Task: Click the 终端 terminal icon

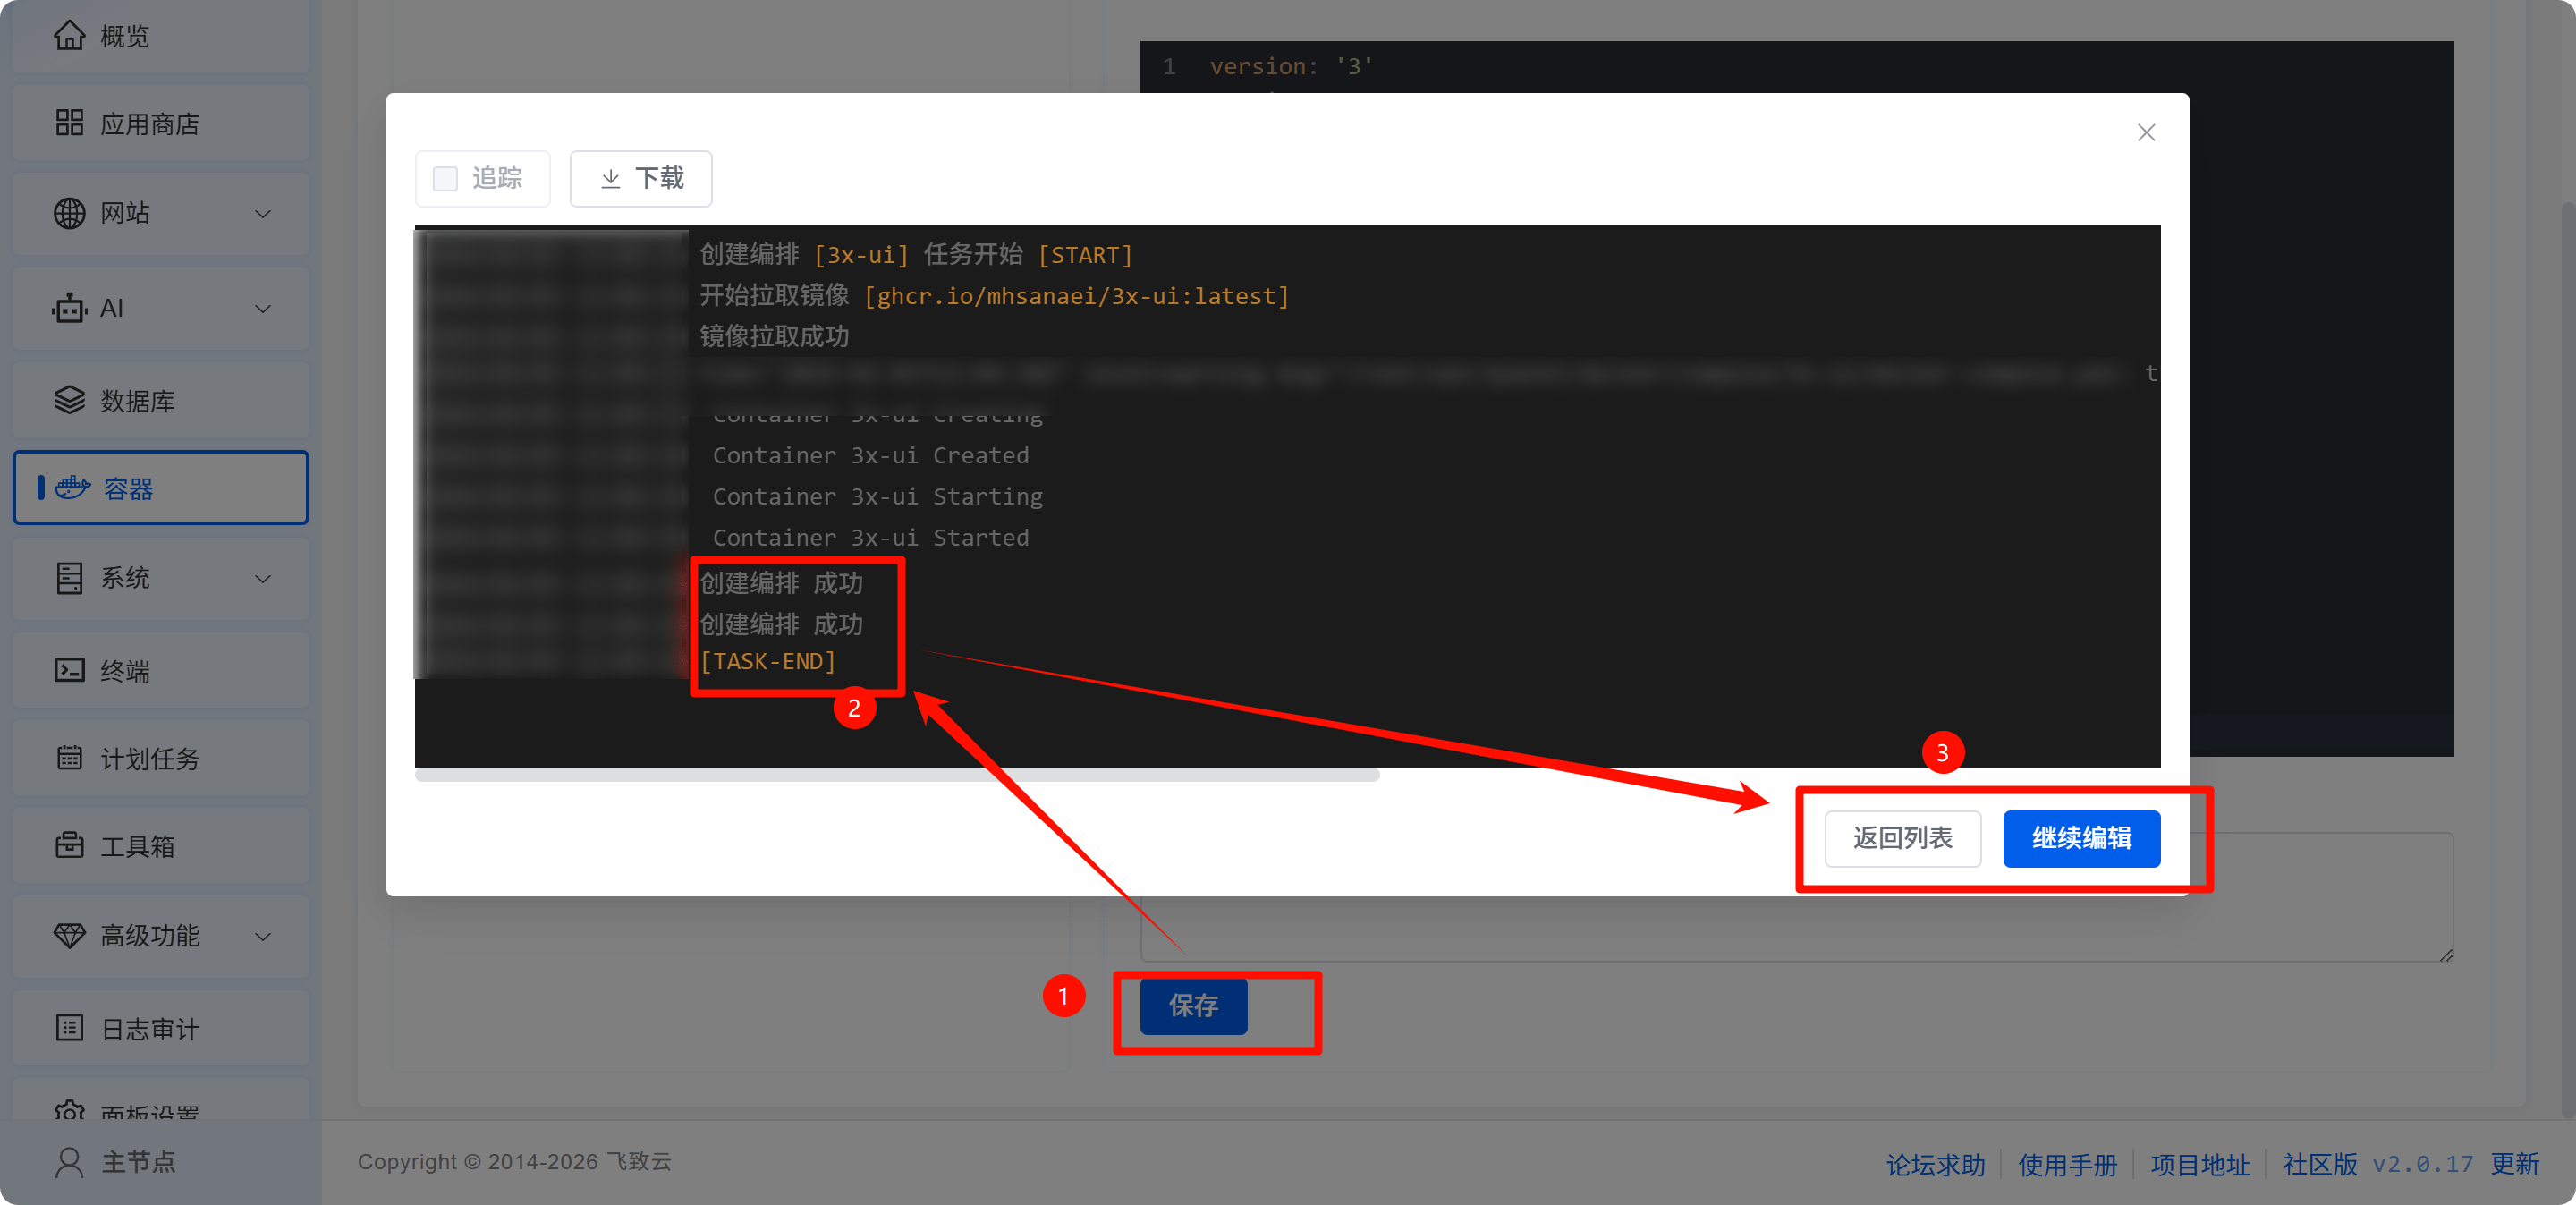Action: [x=69, y=670]
